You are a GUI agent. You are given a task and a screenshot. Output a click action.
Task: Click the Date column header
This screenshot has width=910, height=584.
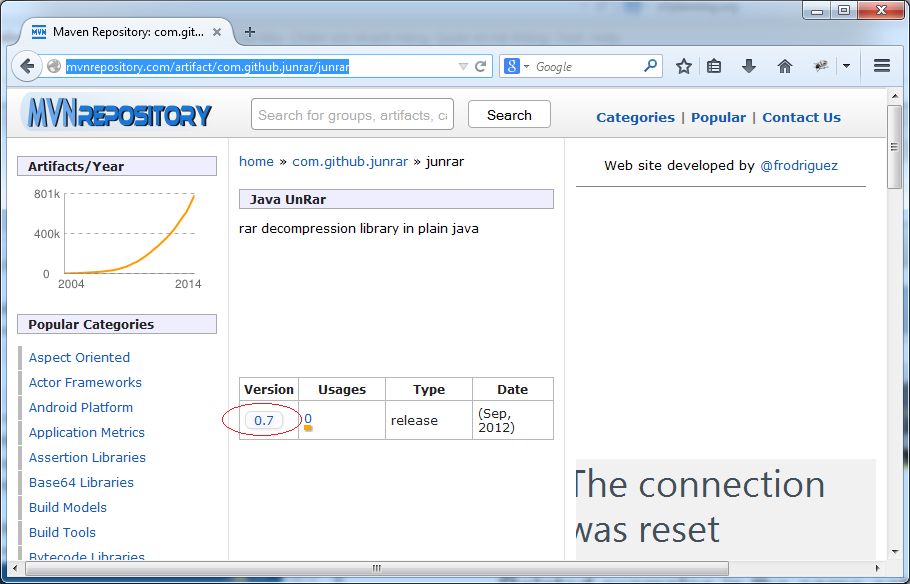point(512,390)
